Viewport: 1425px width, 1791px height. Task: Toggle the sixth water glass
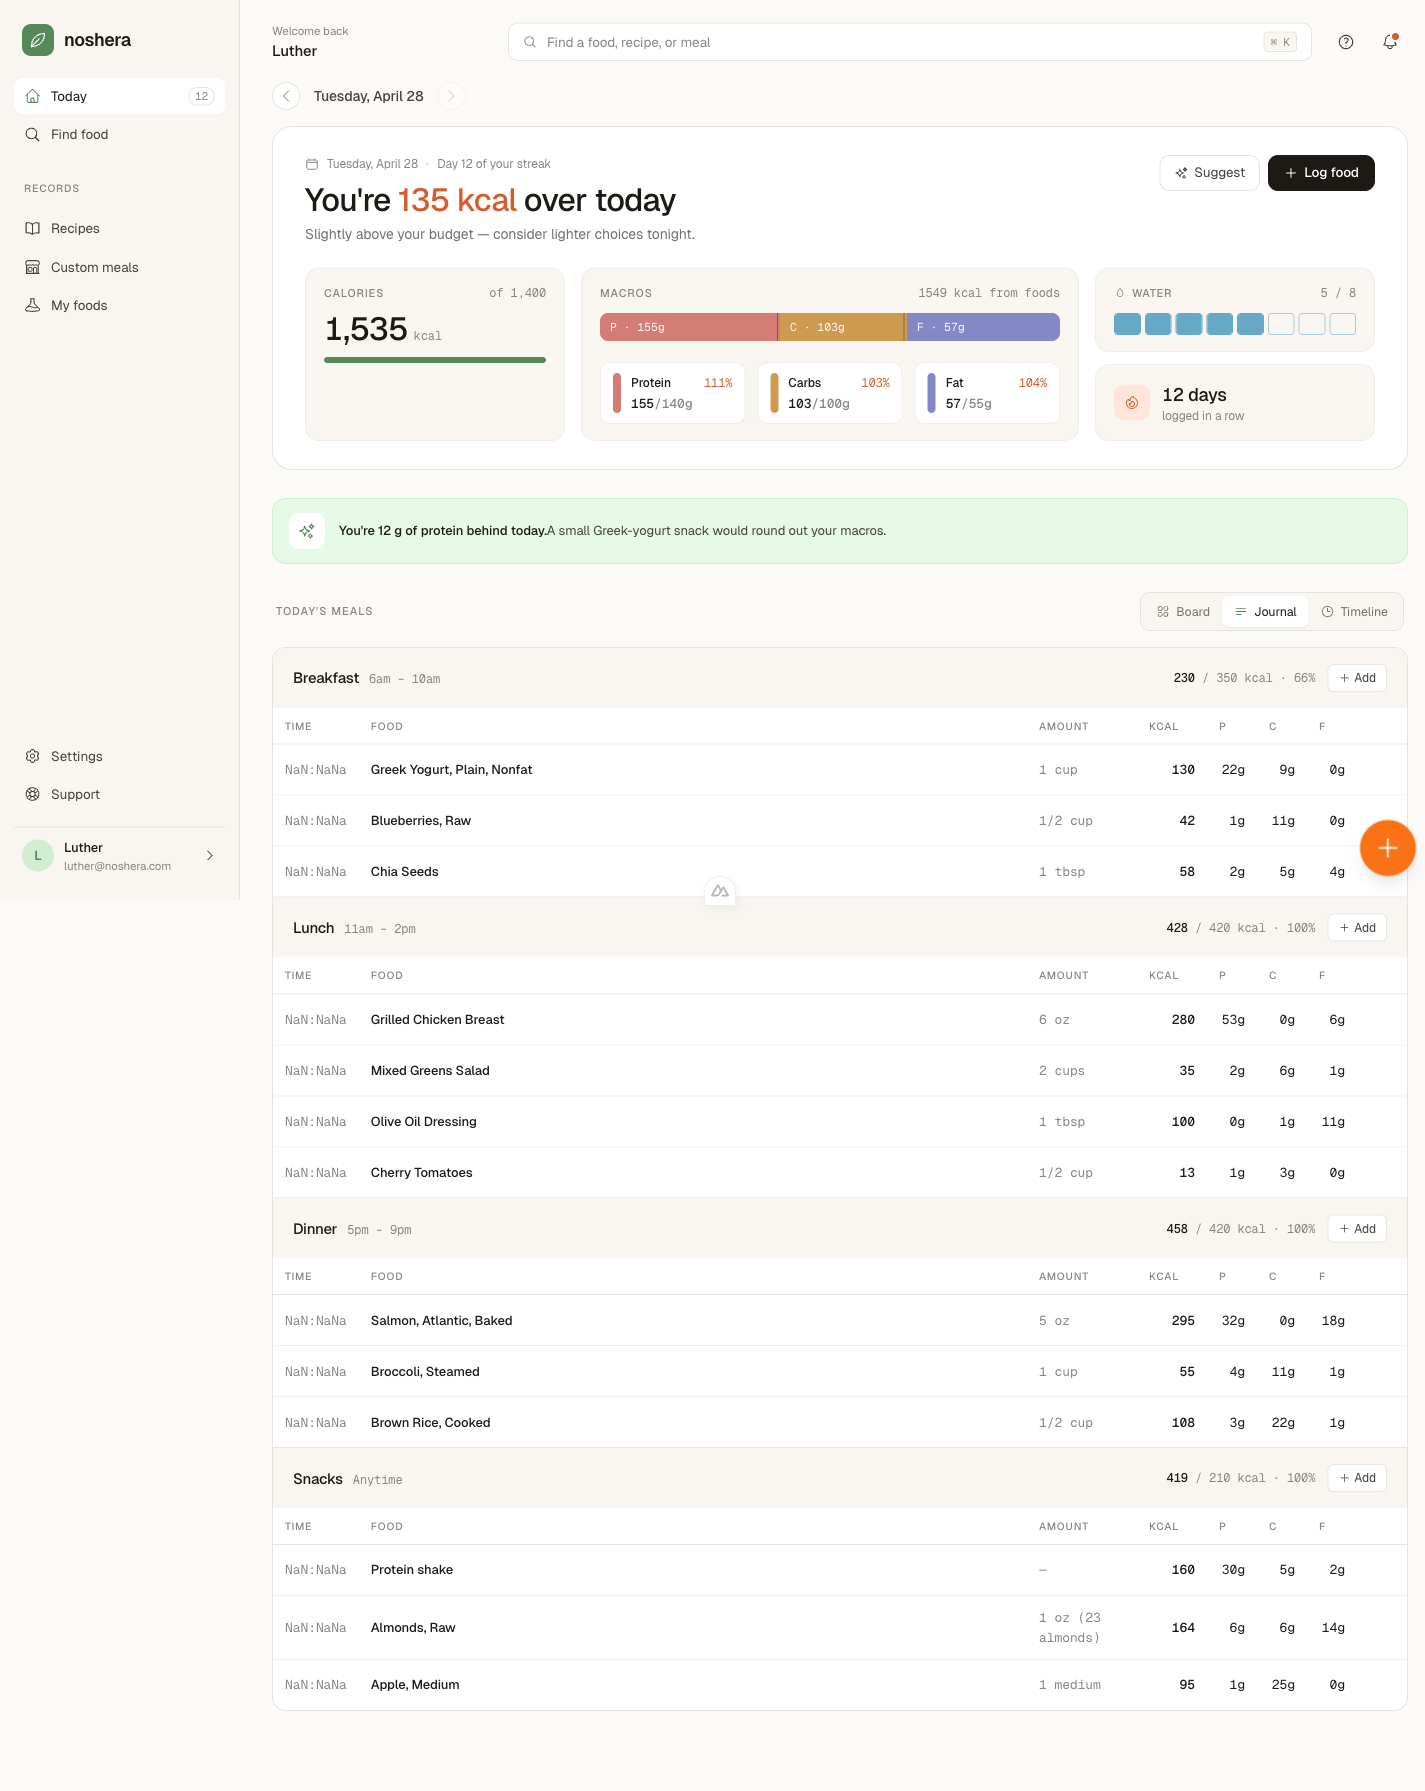pyautogui.click(x=1281, y=324)
